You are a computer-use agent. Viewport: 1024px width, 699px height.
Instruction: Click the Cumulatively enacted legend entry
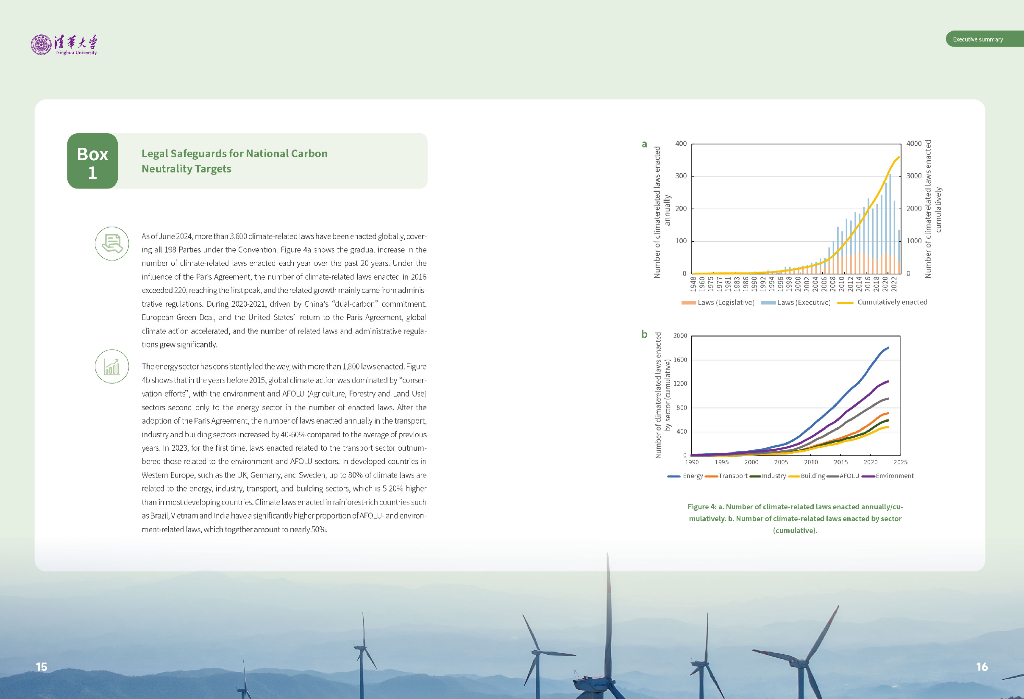(882, 302)
